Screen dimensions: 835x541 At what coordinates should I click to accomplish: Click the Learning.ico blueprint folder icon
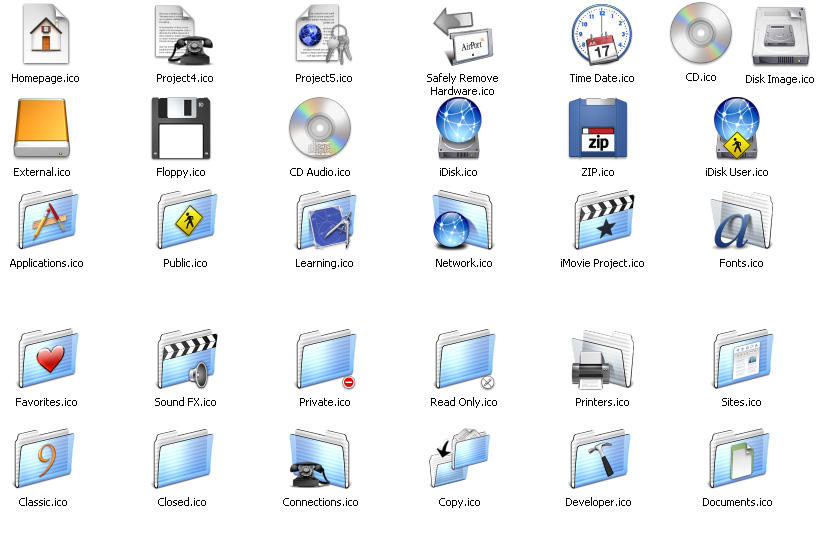click(325, 219)
